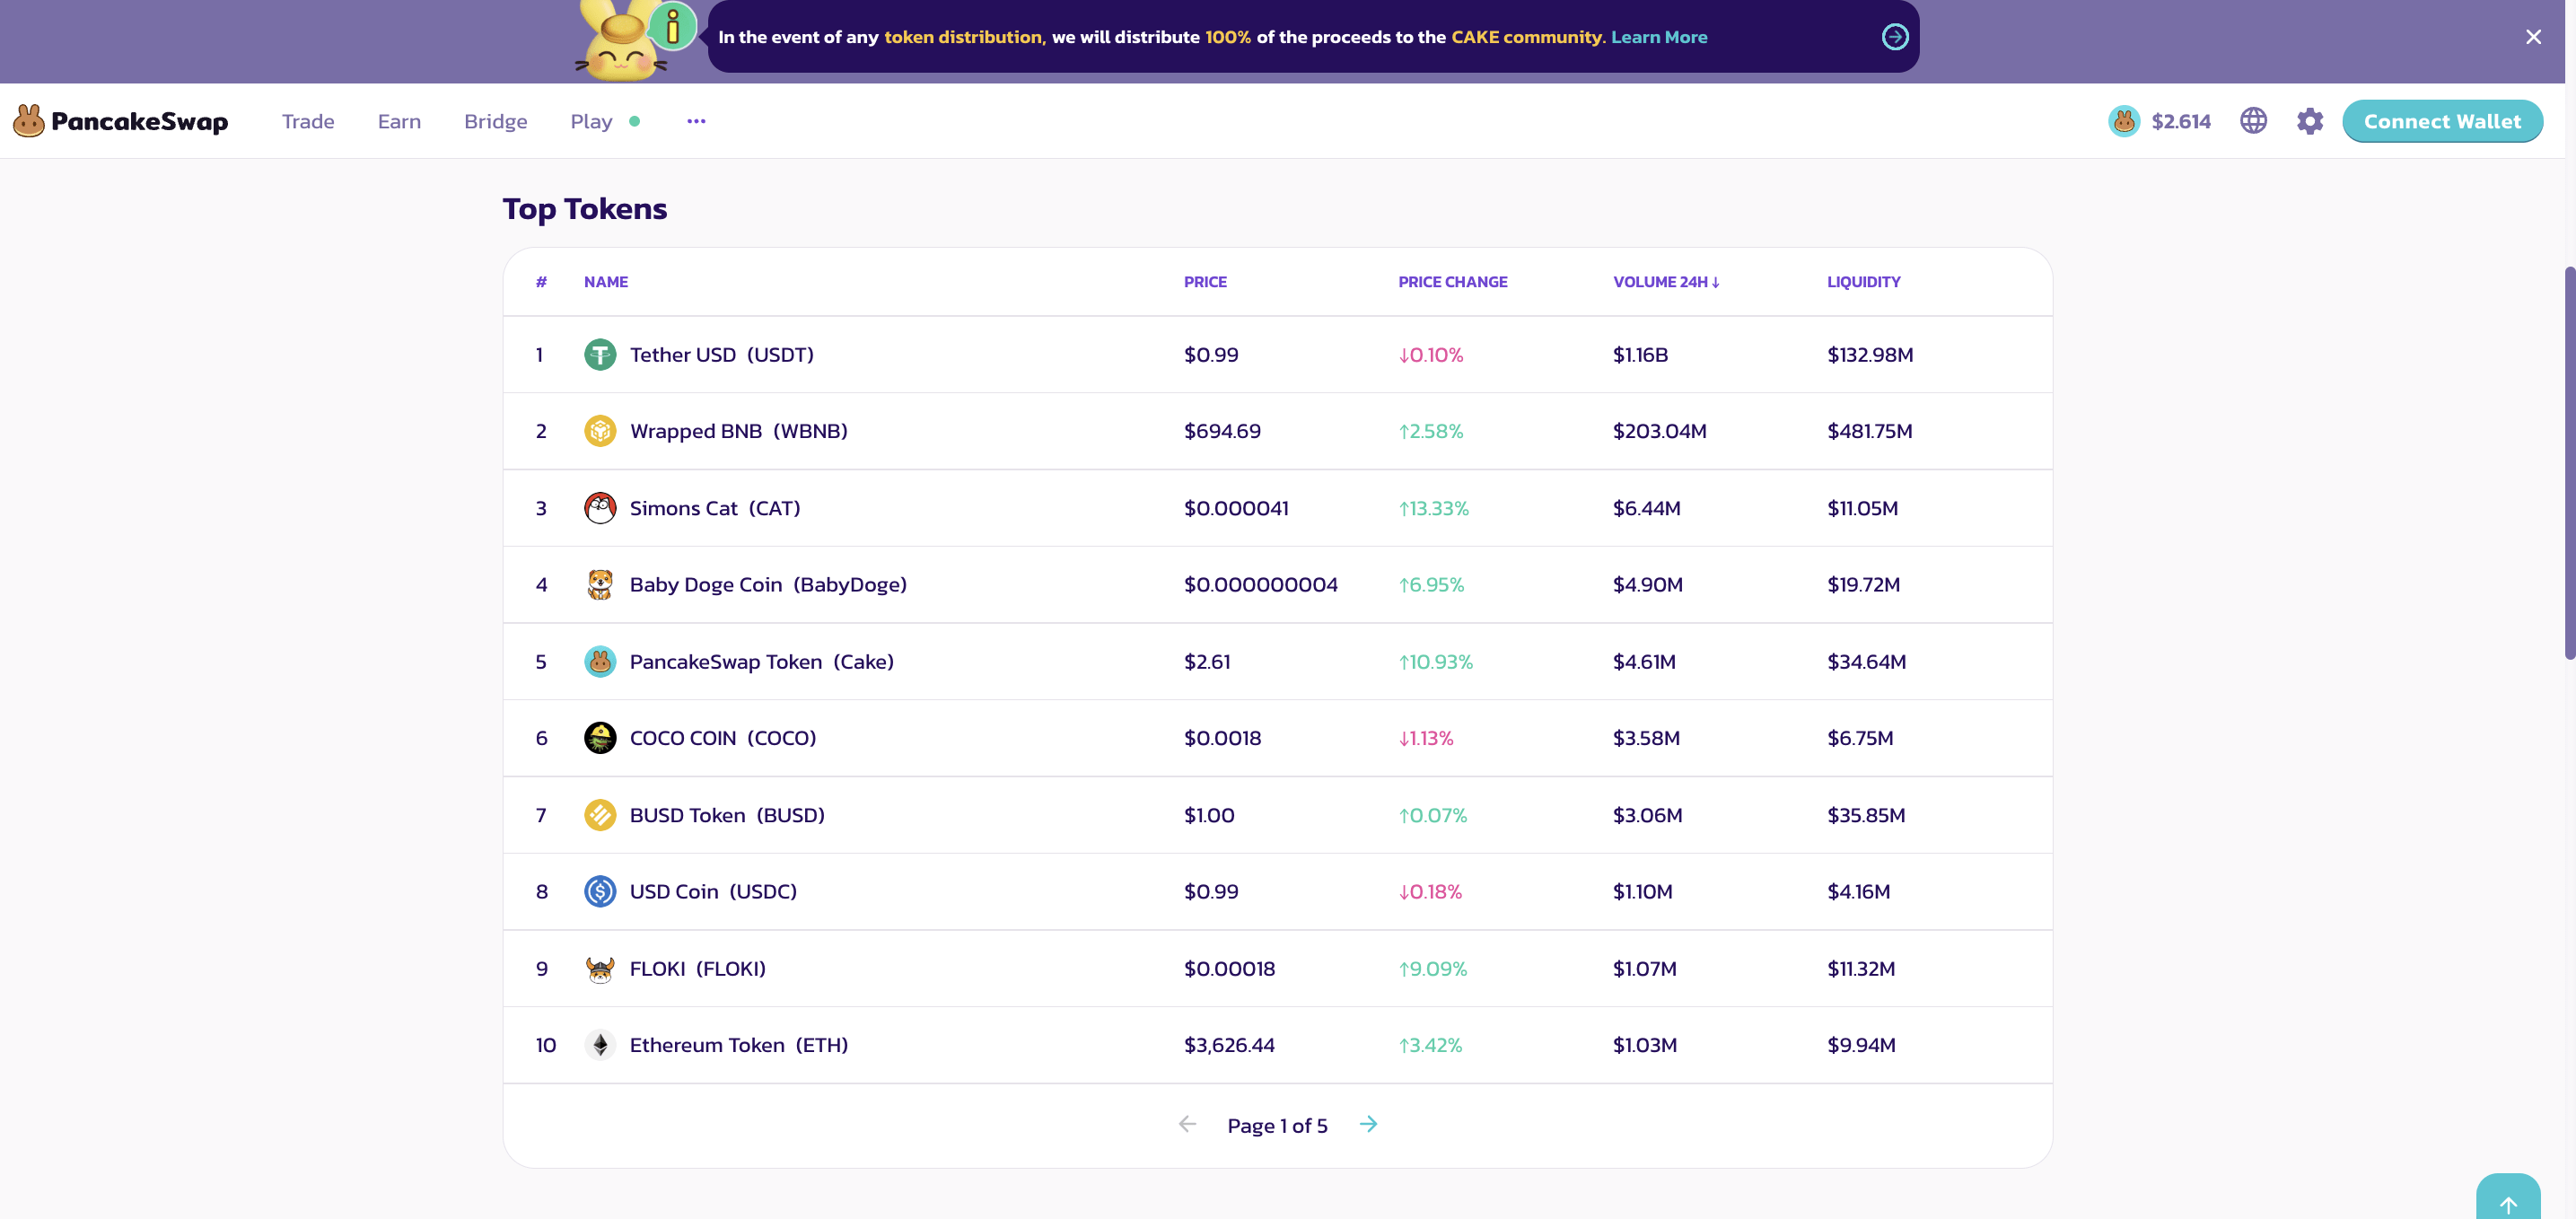Click the FLOKI token icon
Screen dimensions: 2576x1219
[x=600, y=968]
